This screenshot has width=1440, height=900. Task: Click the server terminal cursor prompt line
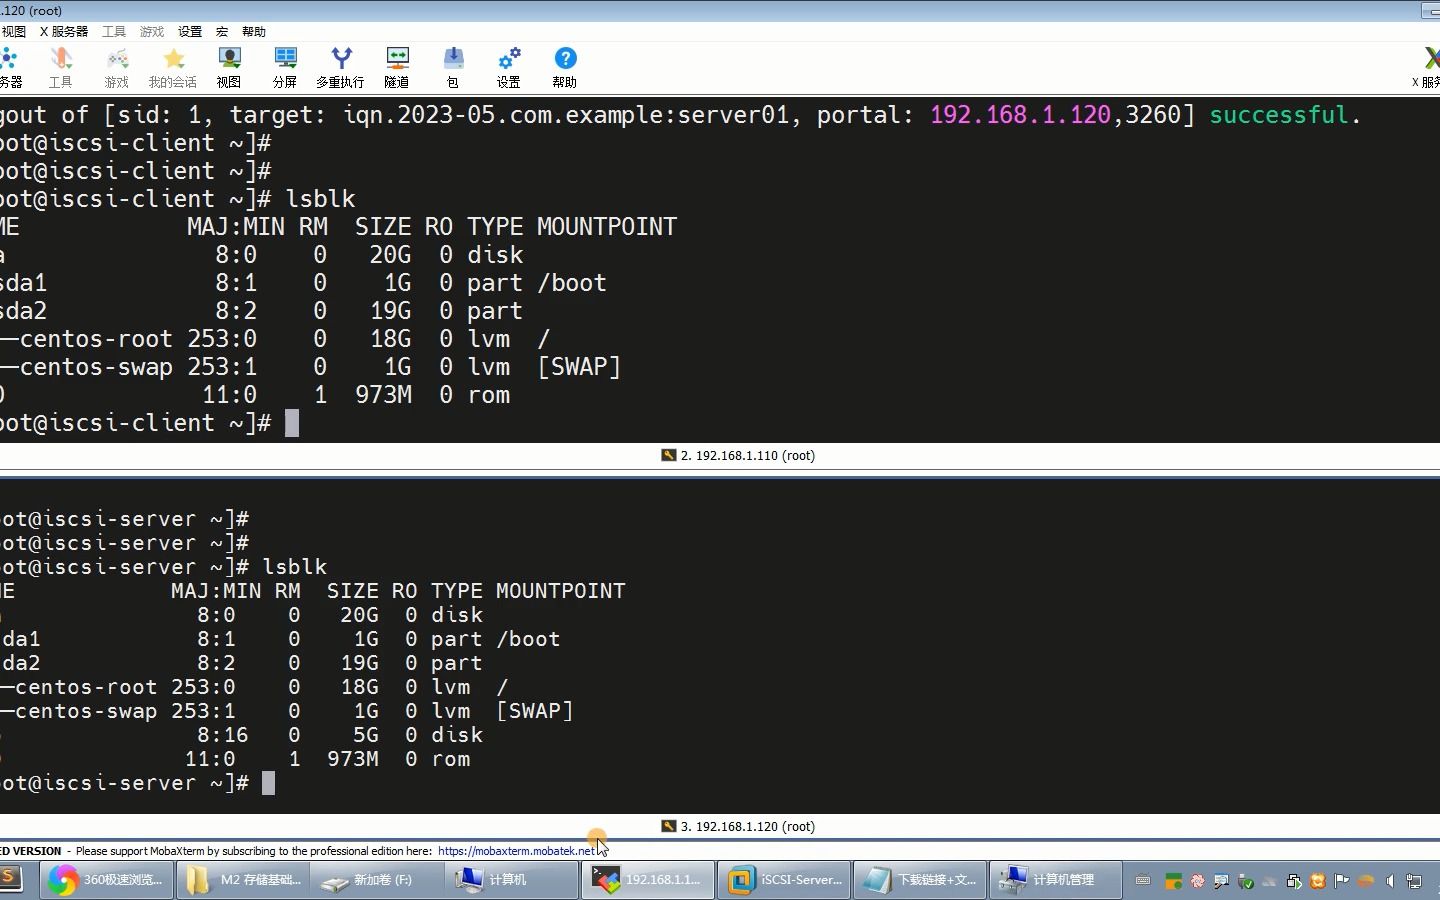click(138, 783)
